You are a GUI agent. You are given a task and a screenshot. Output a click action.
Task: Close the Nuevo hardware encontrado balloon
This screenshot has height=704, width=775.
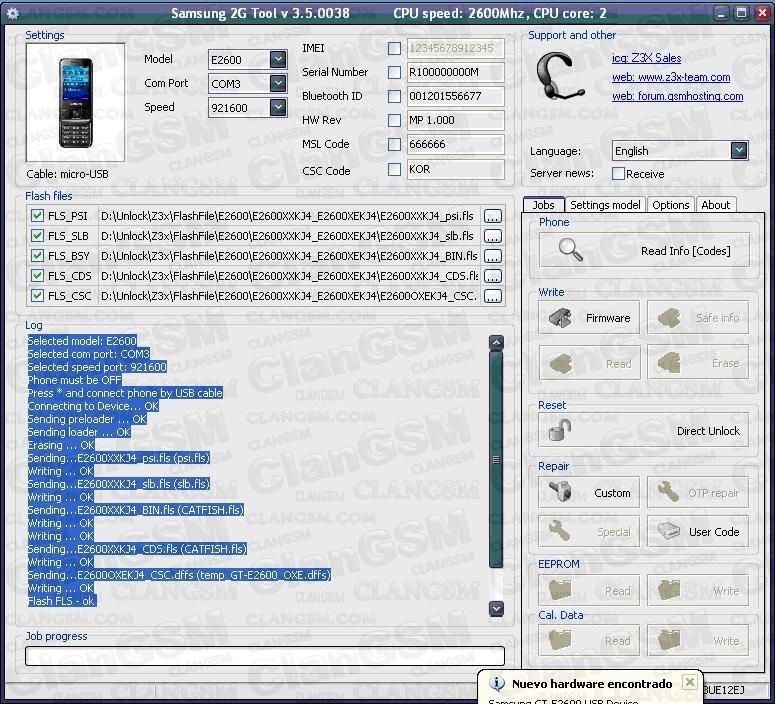click(x=689, y=683)
